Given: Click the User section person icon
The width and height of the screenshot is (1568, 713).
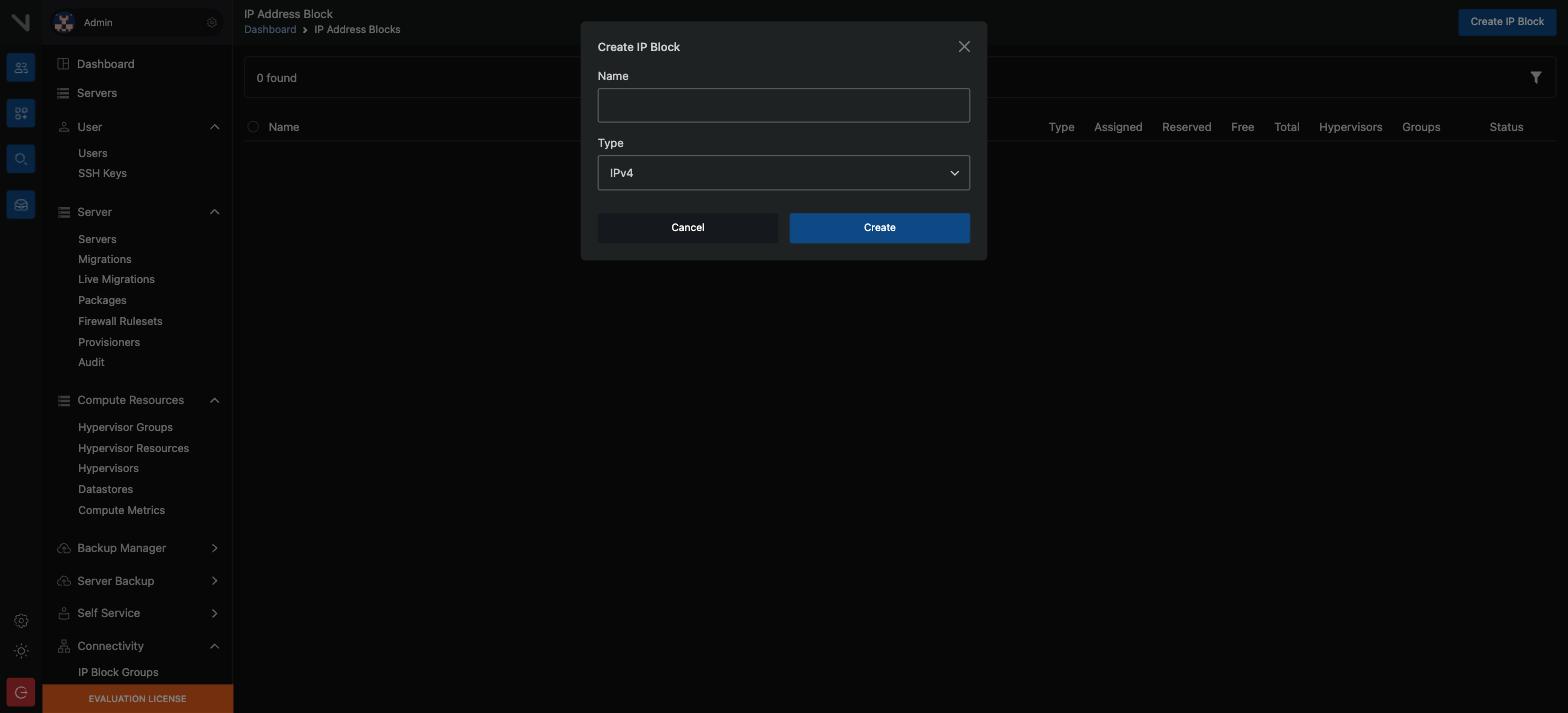Looking at the screenshot, I should [x=64, y=127].
